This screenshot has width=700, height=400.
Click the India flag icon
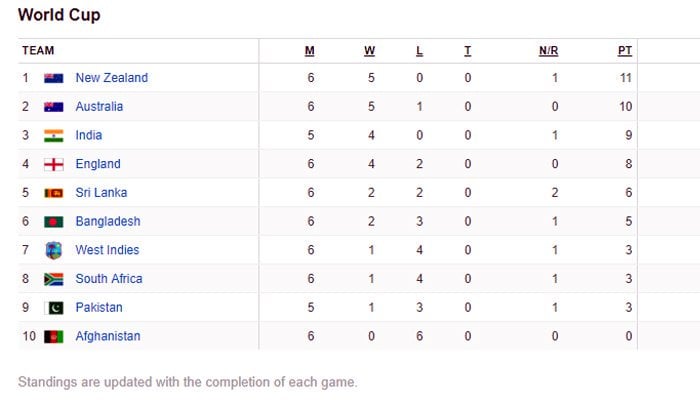[54, 136]
